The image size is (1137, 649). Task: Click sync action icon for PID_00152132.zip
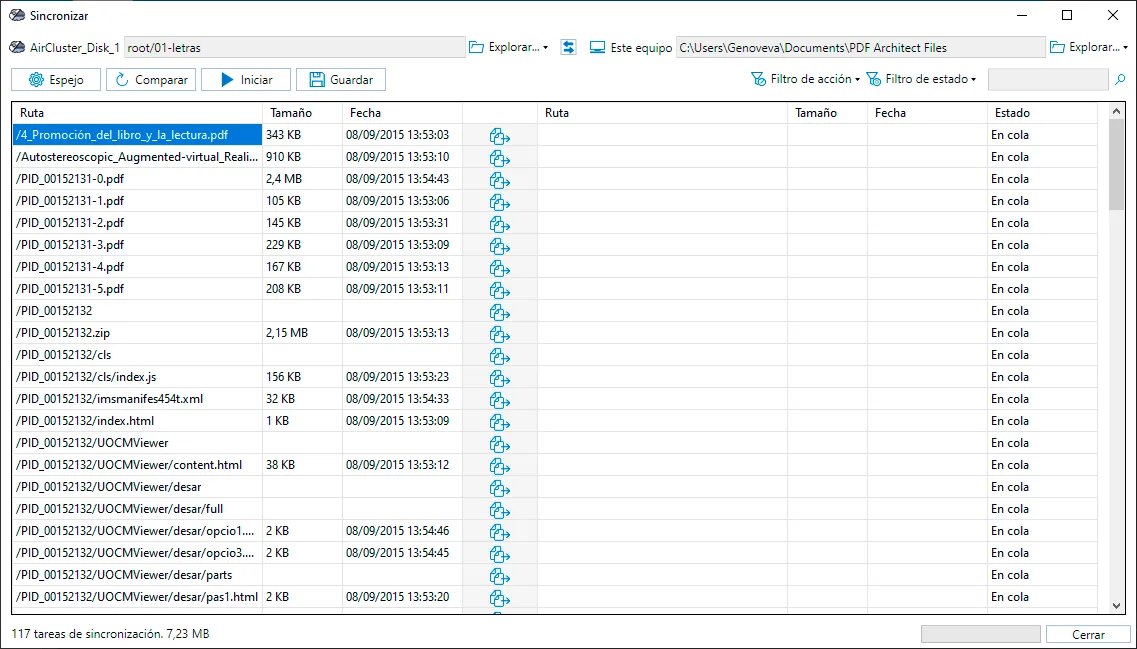pyautogui.click(x=500, y=334)
